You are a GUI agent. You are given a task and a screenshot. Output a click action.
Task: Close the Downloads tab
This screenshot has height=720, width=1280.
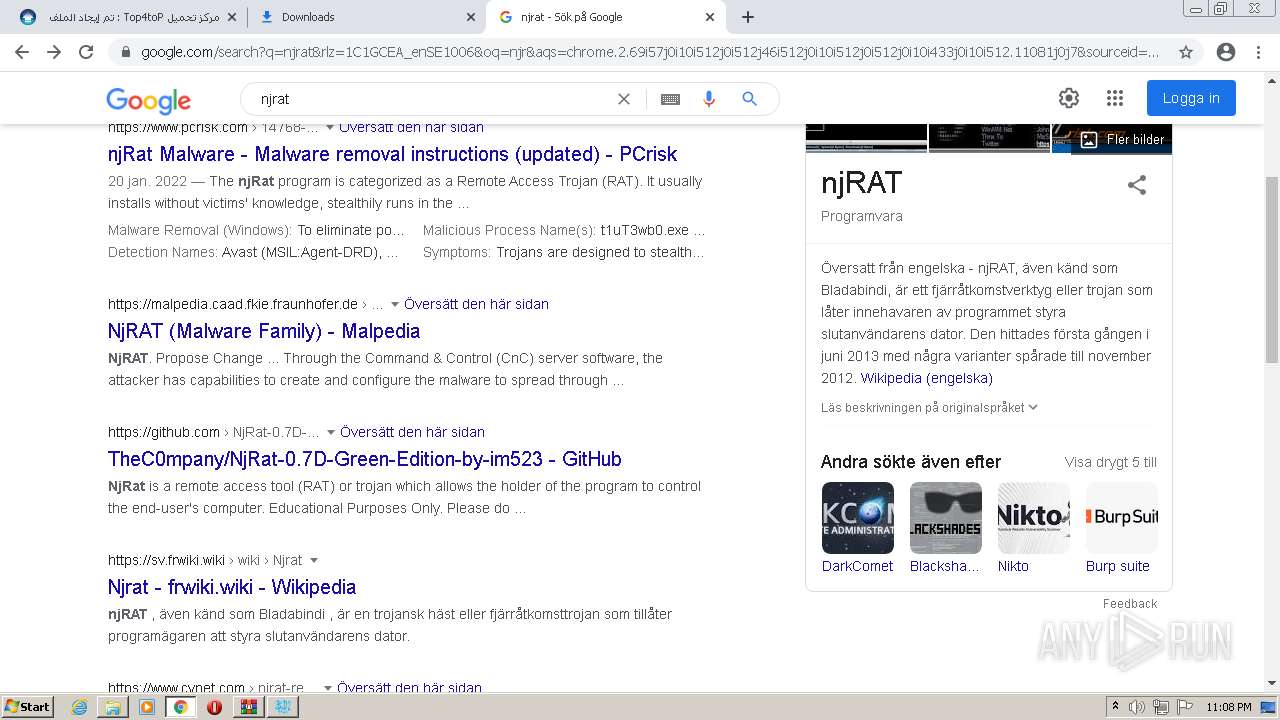coord(471,17)
